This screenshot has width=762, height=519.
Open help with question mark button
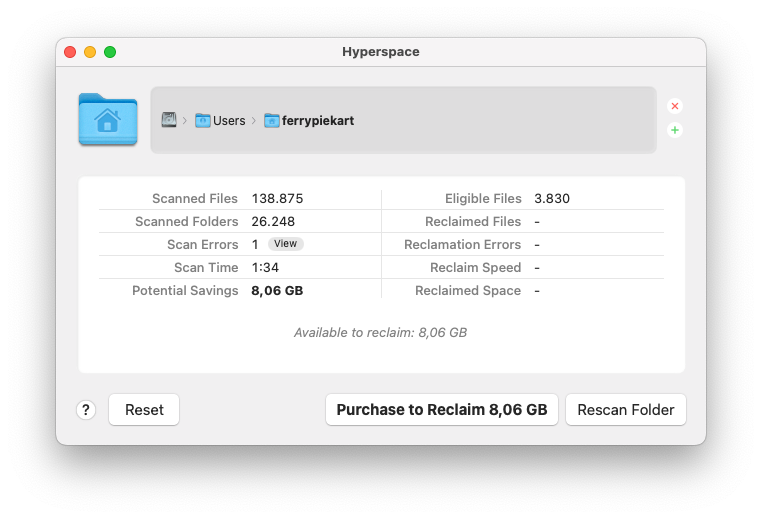point(86,410)
